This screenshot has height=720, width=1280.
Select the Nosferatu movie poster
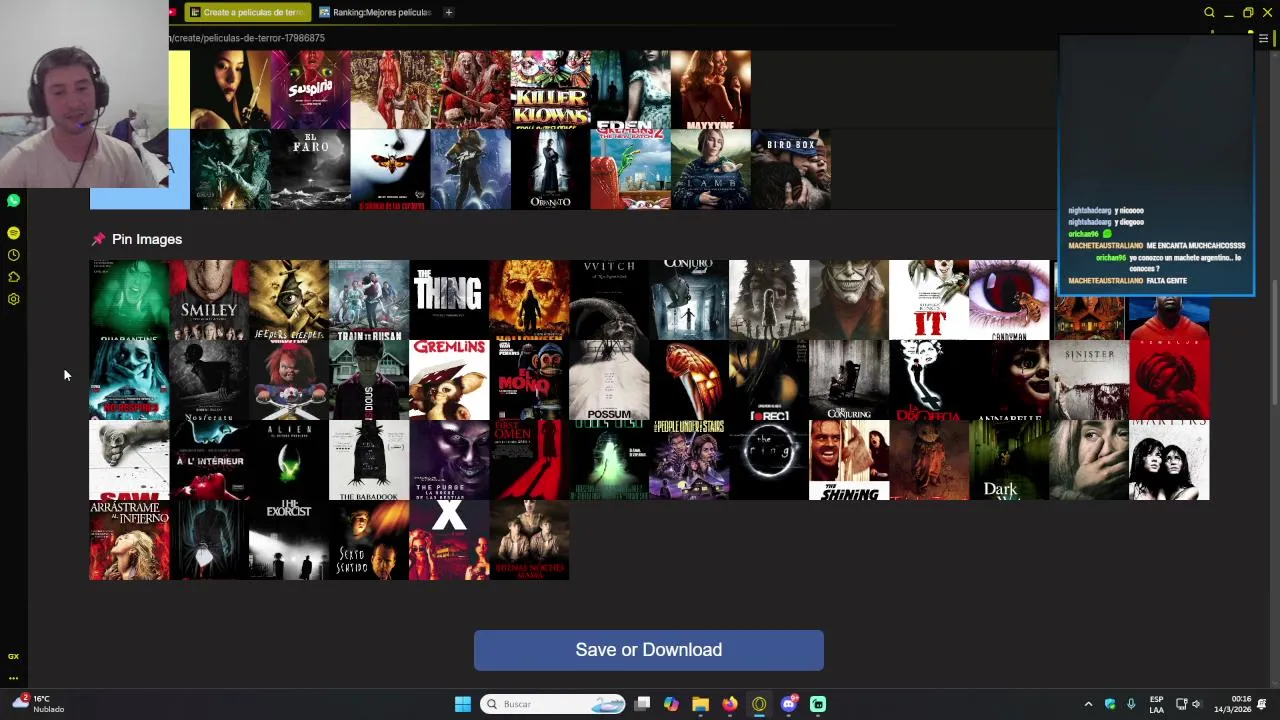pyautogui.click(x=209, y=379)
